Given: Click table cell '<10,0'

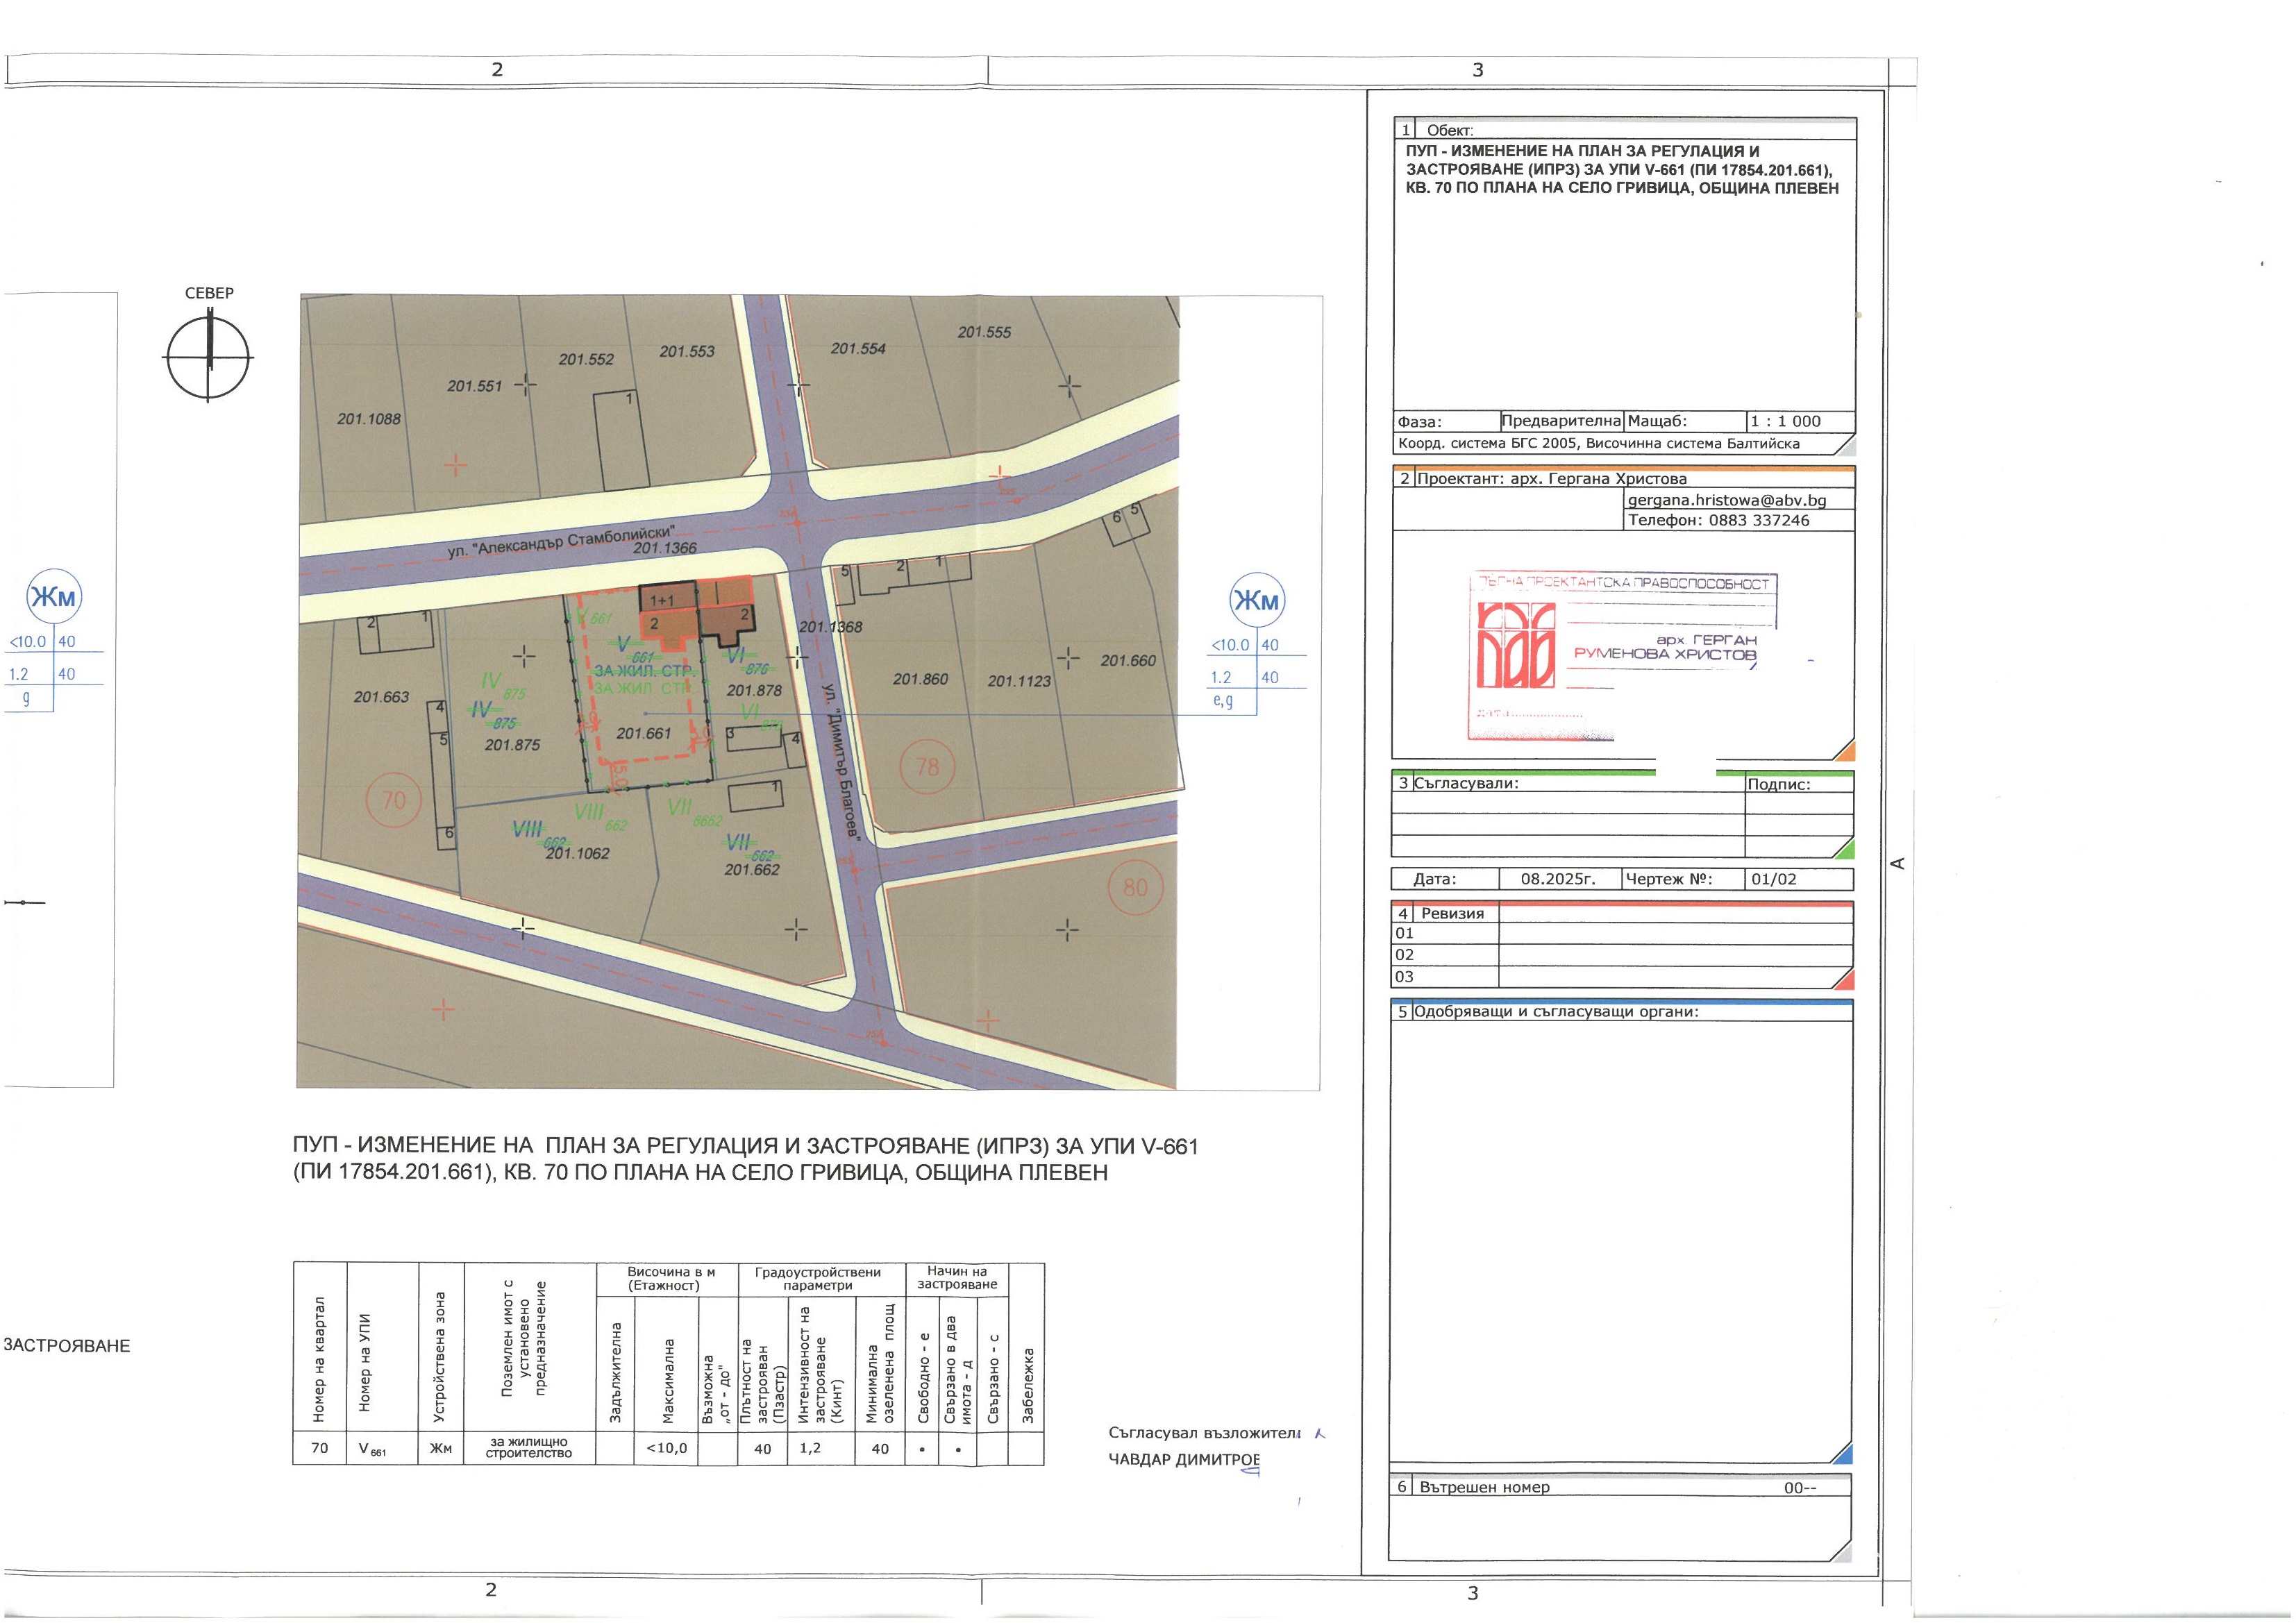Looking at the screenshot, I should pyautogui.click(x=666, y=1447).
